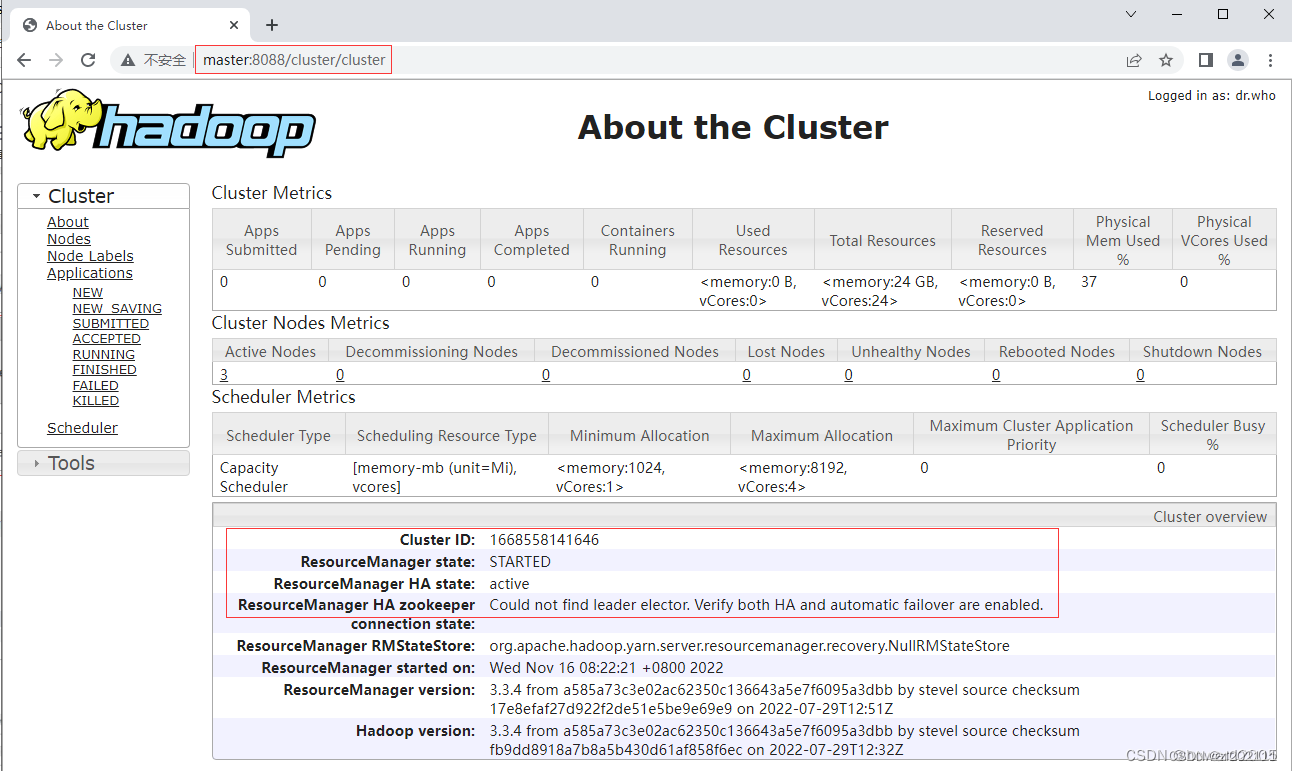This screenshot has height=771, width=1292.
Task: Show FAILED applications
Action: click(96, 386)
